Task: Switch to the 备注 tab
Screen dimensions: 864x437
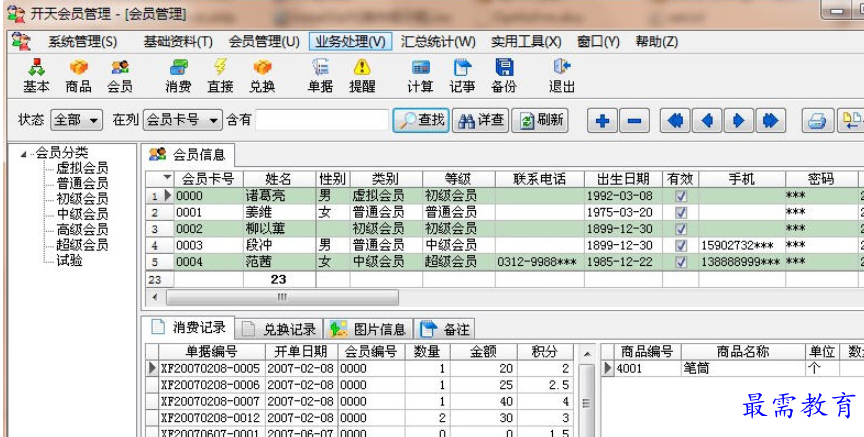Action: pos(445,329)
